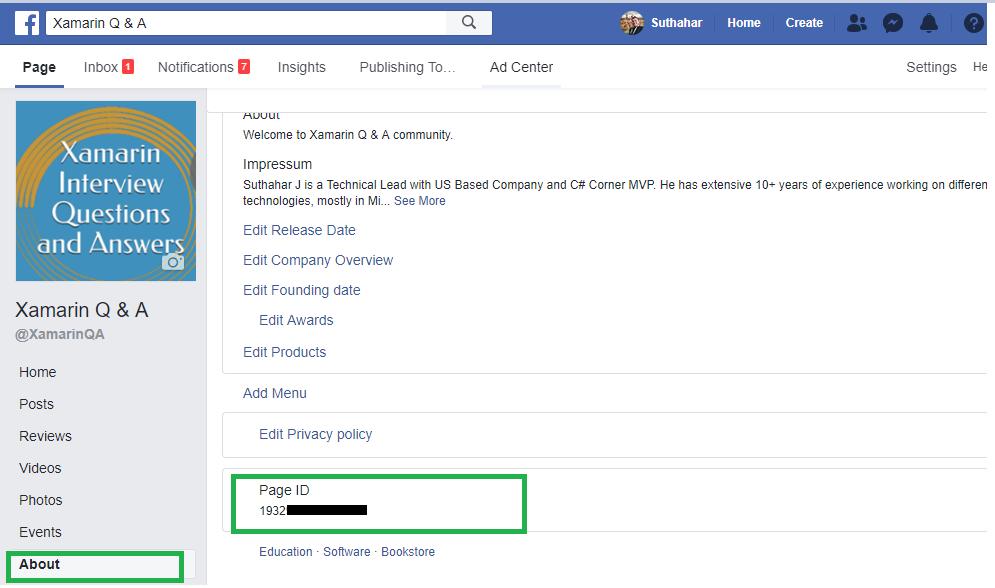Click the search field containing Xamarin Q & A
The image size is (995, 588).
247,23
